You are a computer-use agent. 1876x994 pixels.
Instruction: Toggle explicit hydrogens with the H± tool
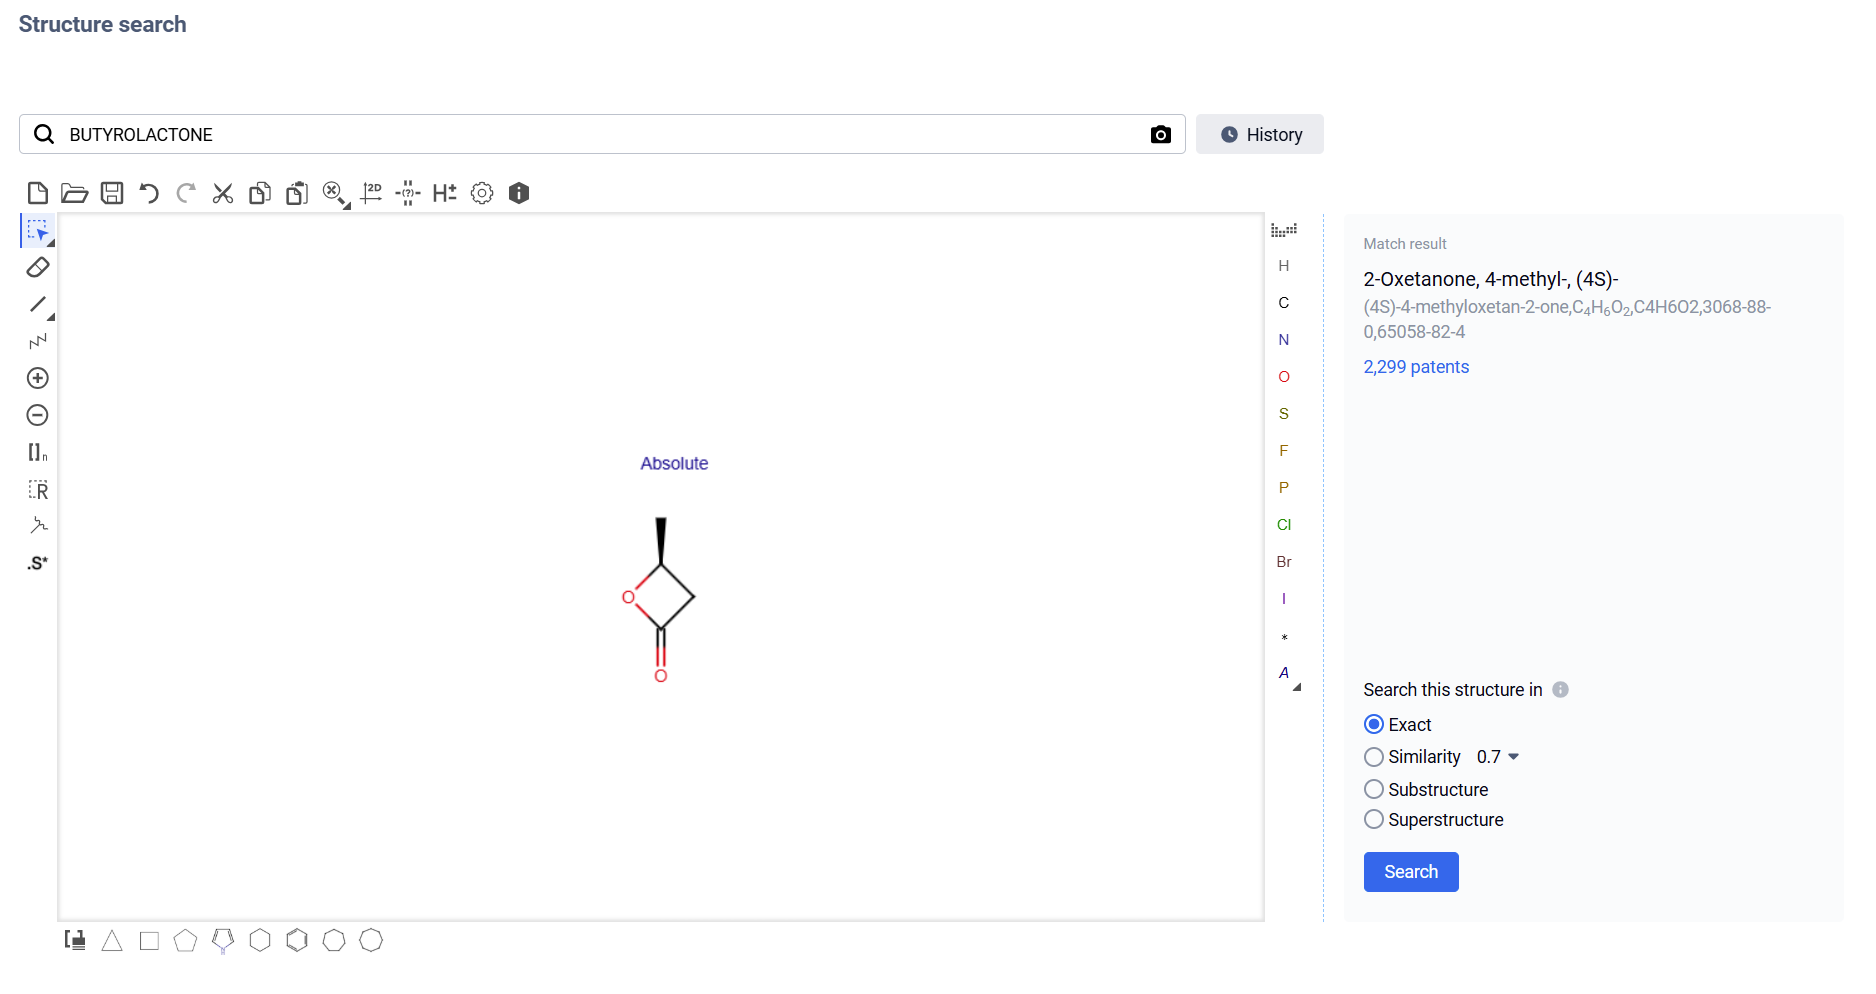tap(444, 193)
